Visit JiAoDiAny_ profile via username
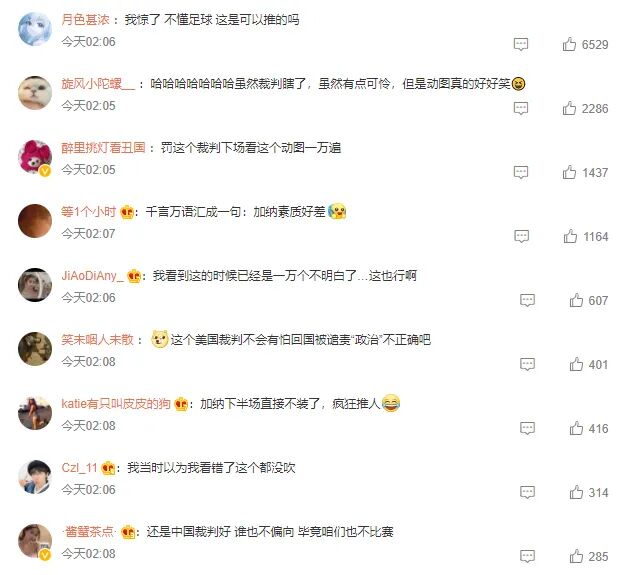The height and width of the screenshot is (575, 626). [93, 276]
